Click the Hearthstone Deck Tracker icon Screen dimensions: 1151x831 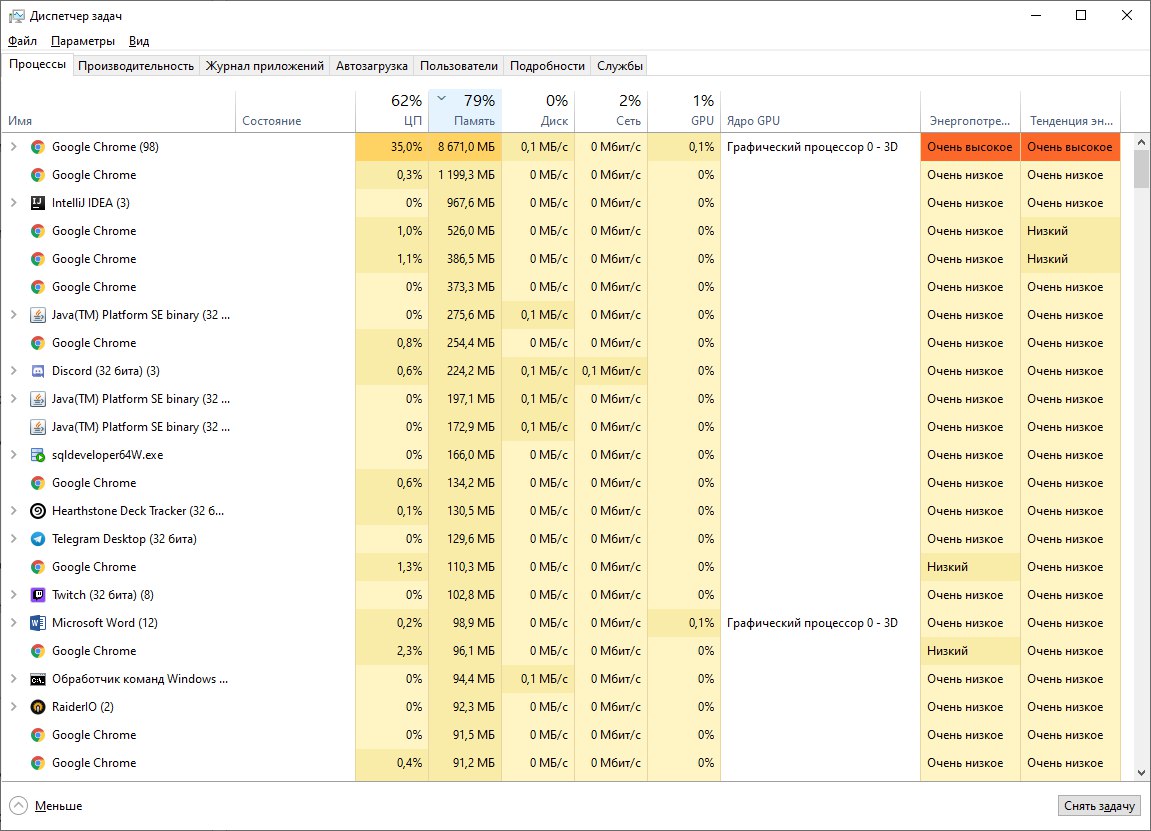(37, 511)
